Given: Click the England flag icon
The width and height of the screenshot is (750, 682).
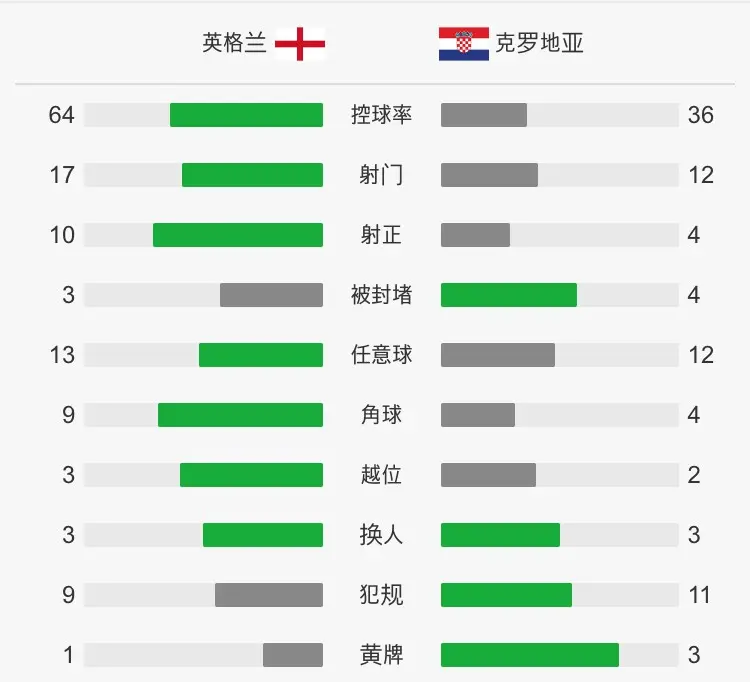Looking at the screenshot, I should coord(300,44).
